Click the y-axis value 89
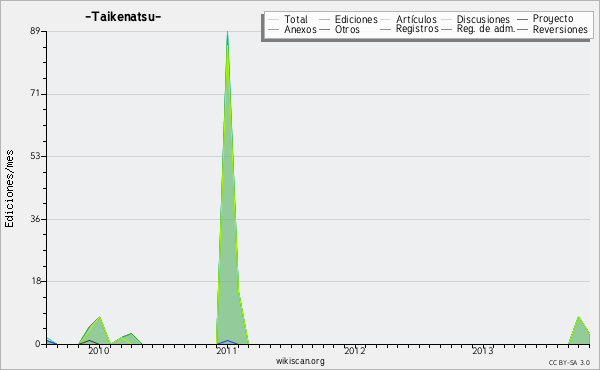 [x=35, y=31]
